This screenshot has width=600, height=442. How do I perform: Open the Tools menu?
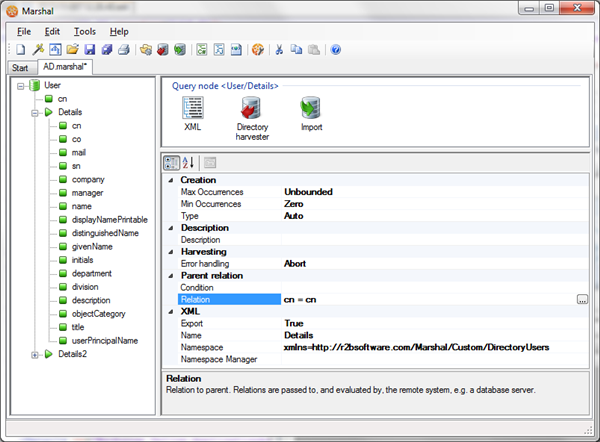pos(85,31)
